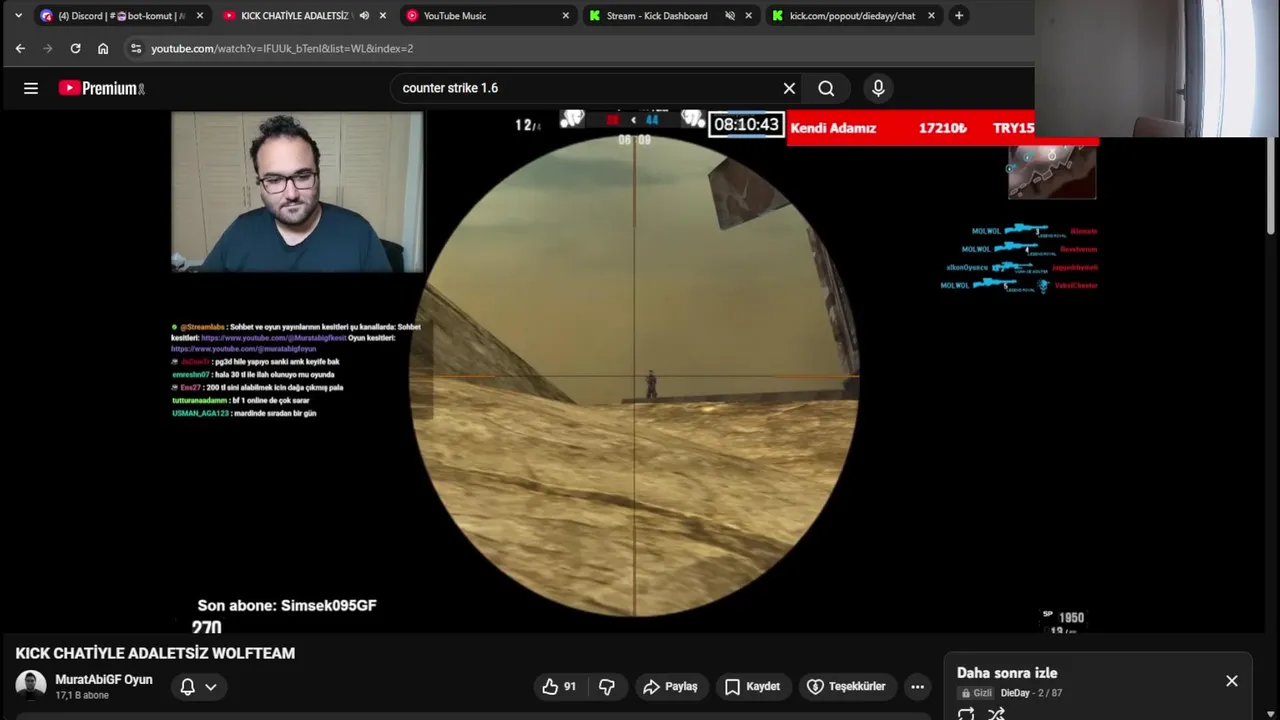This screenshot has height=720, width=1280.
Task: Expand notification options chevron
Action: [211, 687]
